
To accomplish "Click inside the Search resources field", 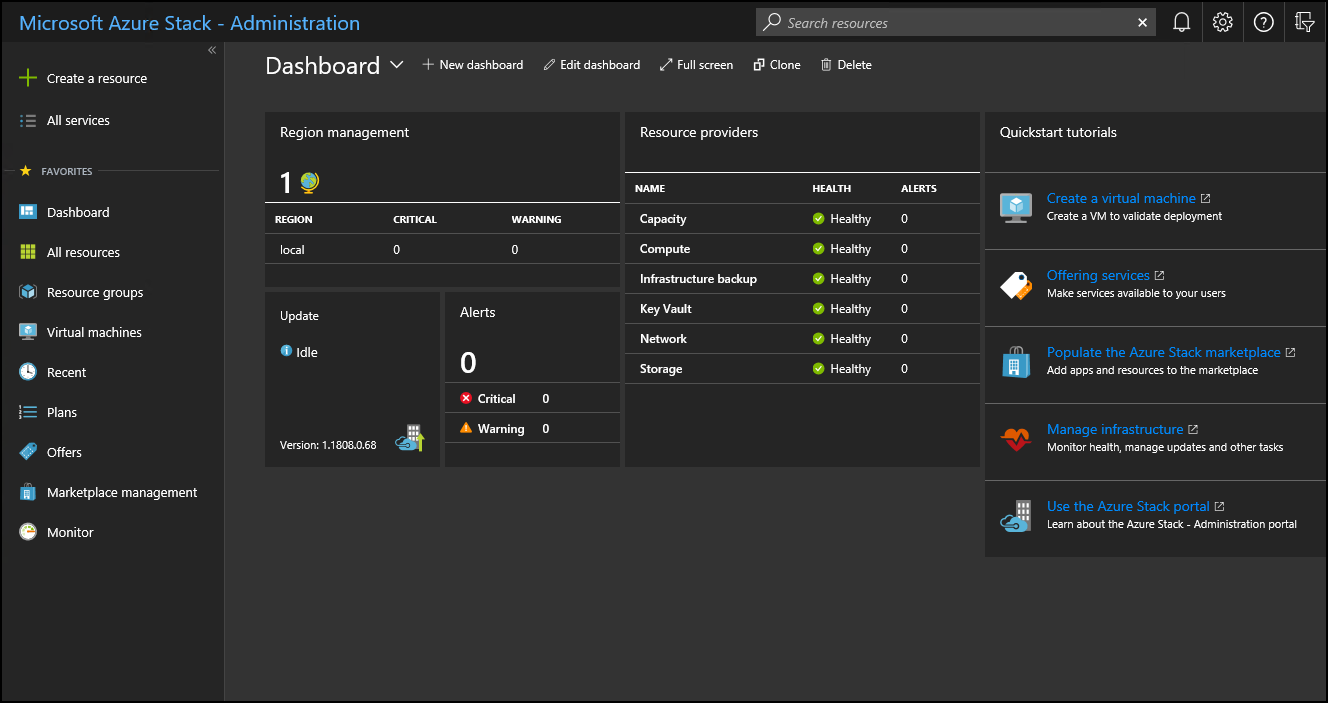I will pos(950,22).
